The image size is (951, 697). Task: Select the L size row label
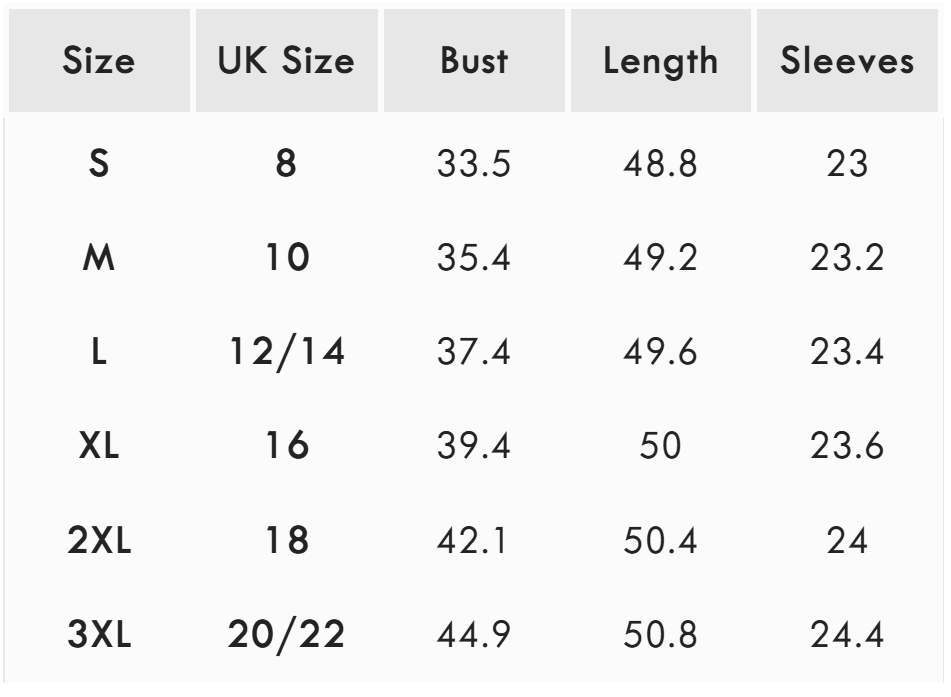[98, 353]
